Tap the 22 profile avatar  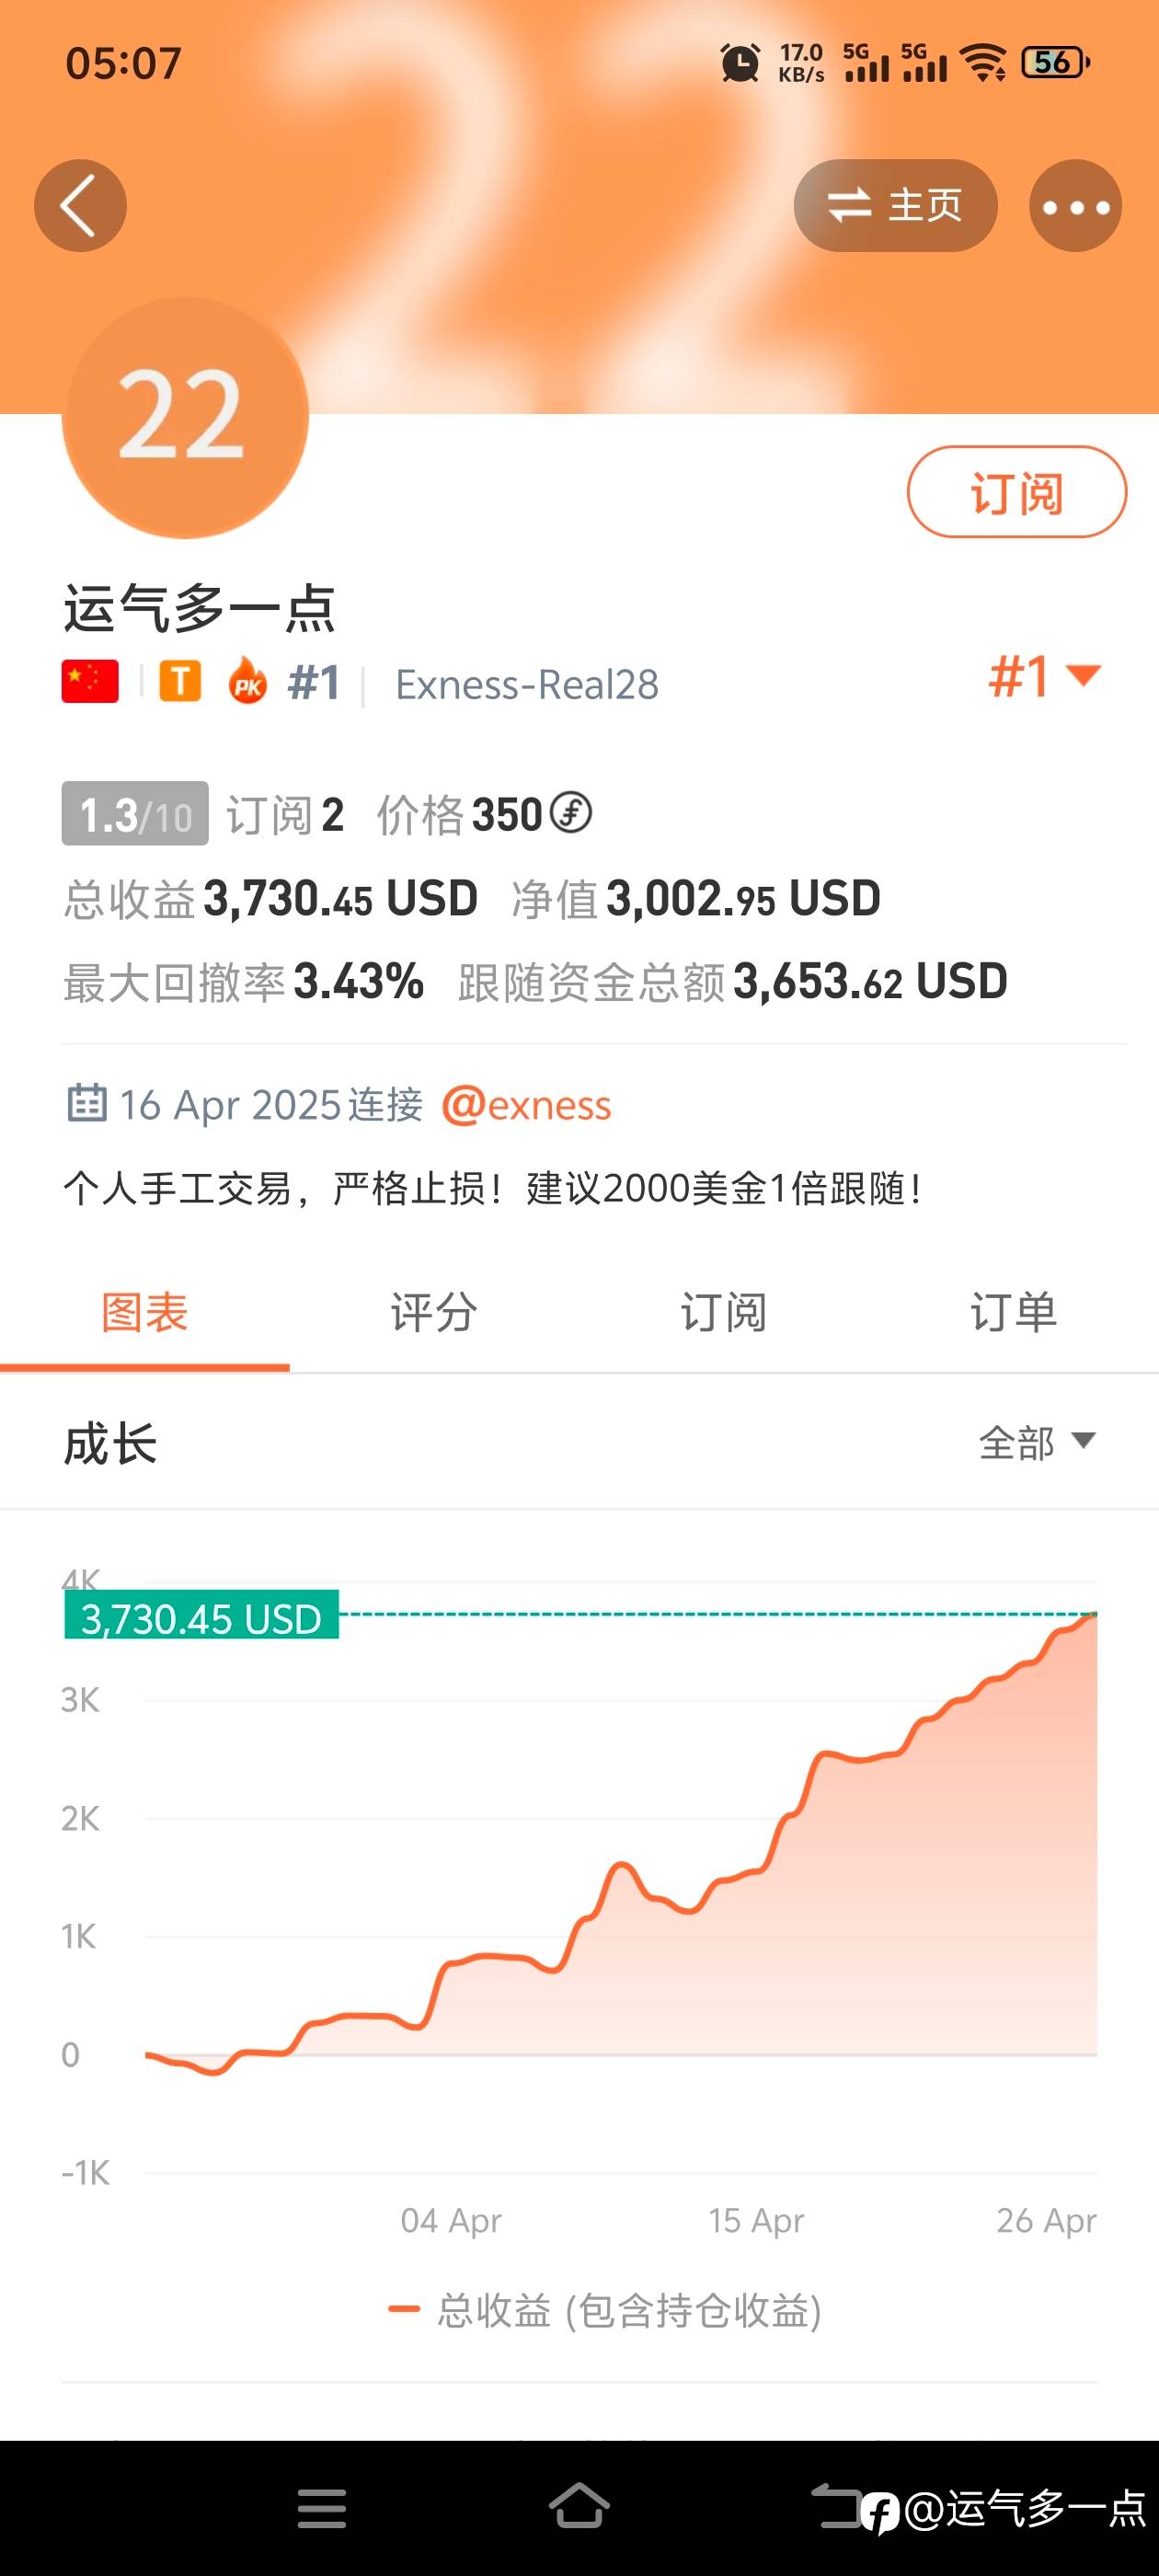pos(185,417)
